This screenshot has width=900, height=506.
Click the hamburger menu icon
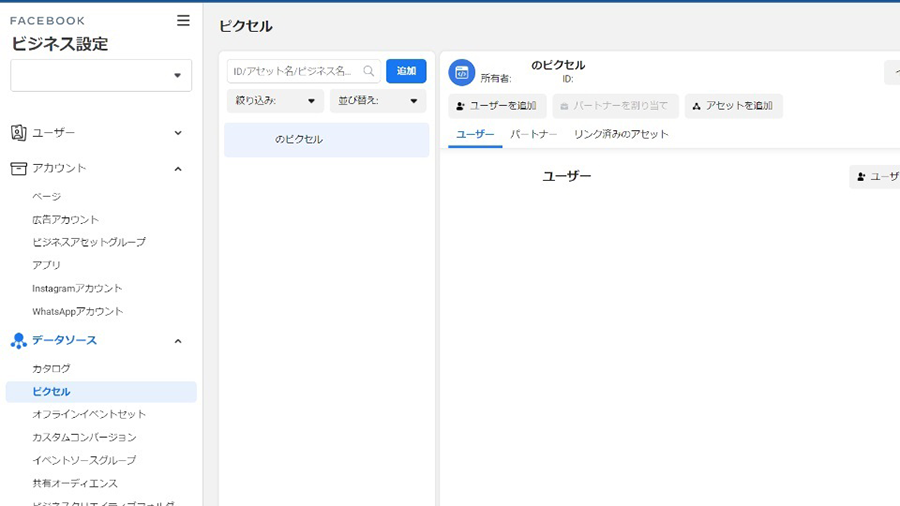tap(183, 21)
